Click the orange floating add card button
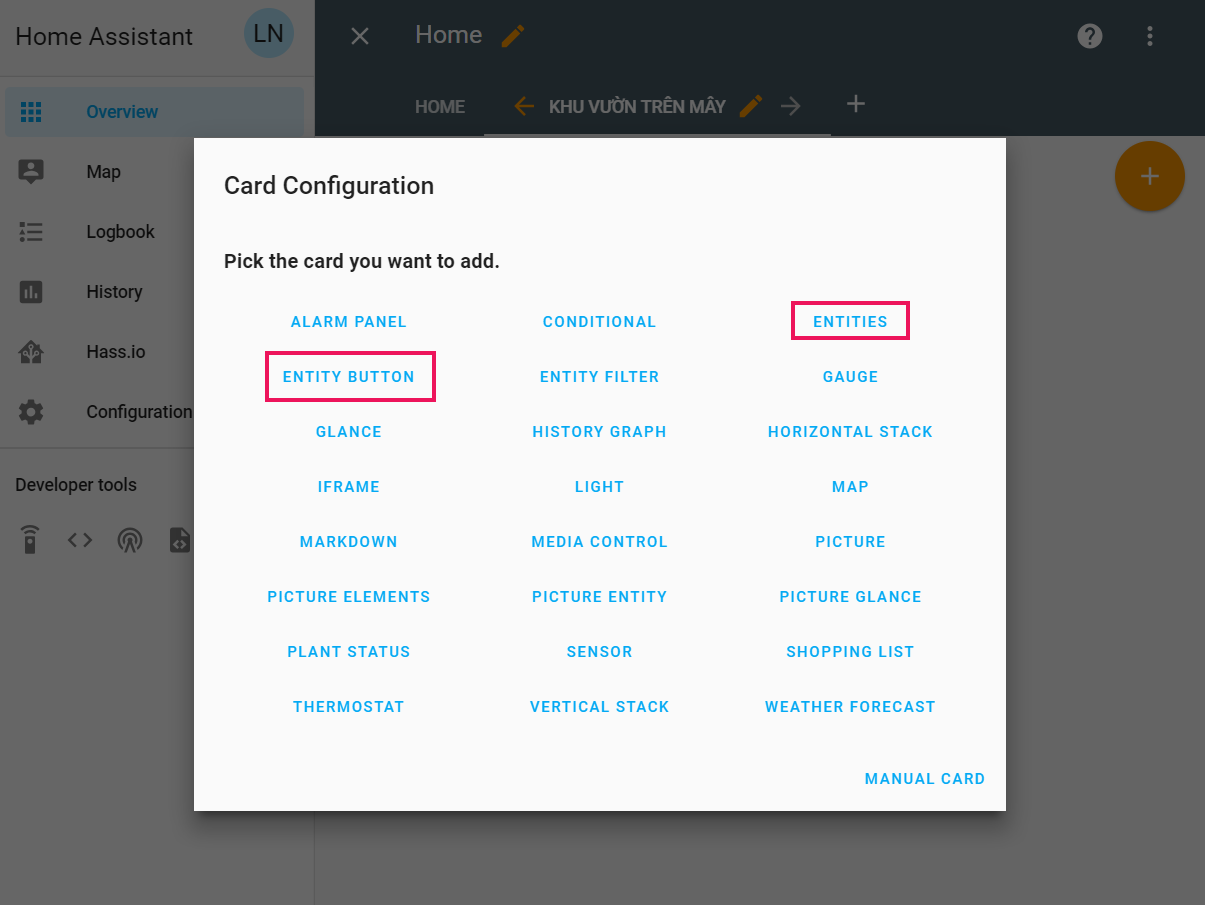Screen dimensions: 1205x905 tap(1149, 177)
